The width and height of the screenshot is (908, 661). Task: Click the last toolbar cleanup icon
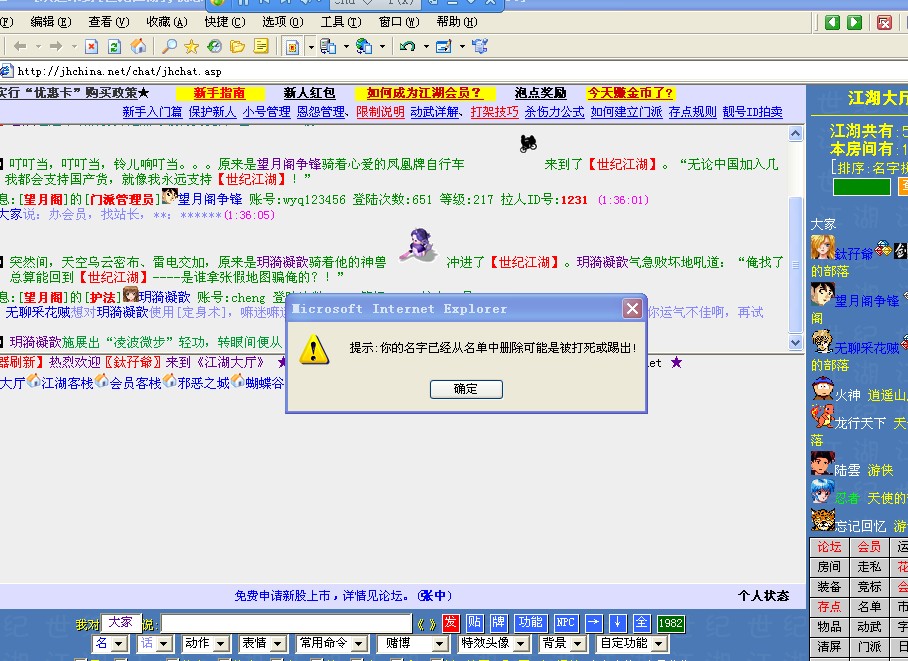coord(480,46)
